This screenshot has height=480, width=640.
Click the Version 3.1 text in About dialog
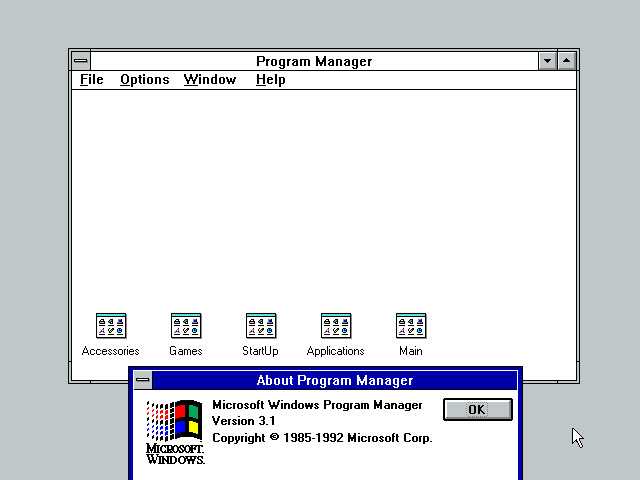click(244, 422)
